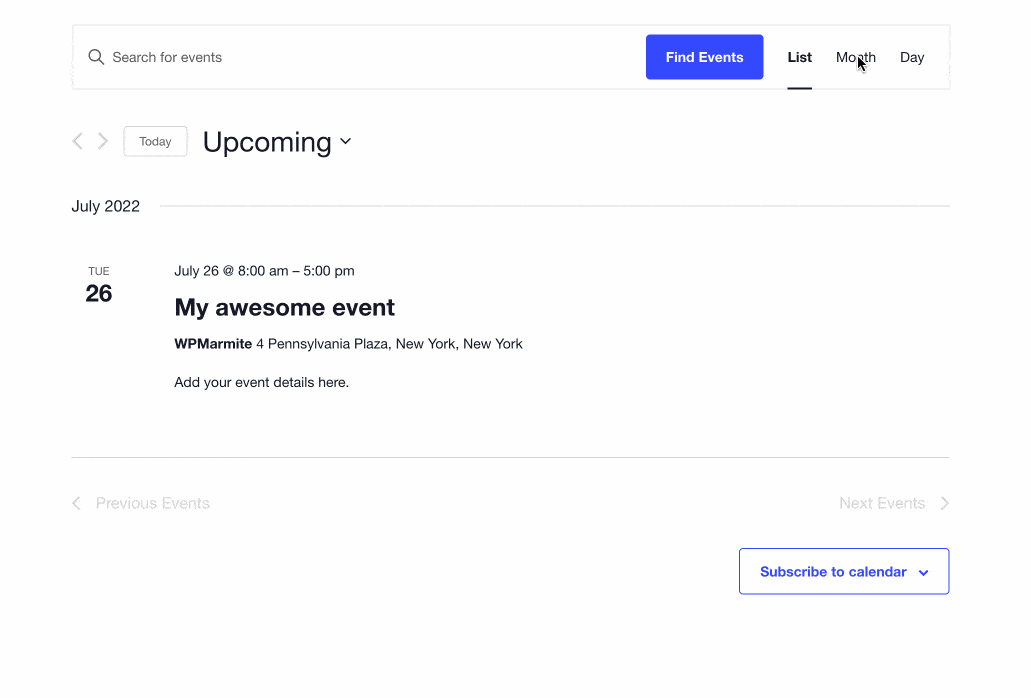Click the Upcoming heading
1031x698 pixels.
267,142
